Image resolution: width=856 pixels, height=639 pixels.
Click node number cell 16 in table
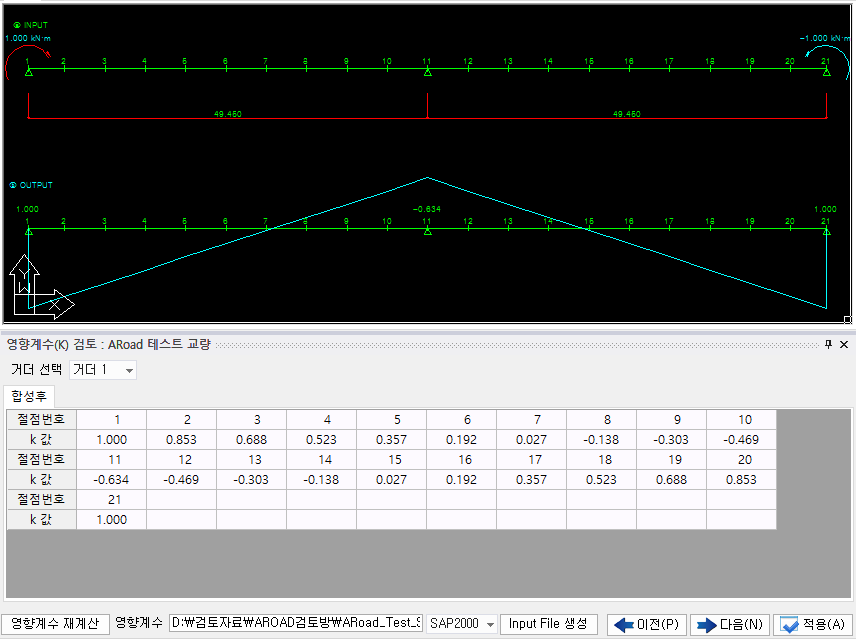(461, 459)
